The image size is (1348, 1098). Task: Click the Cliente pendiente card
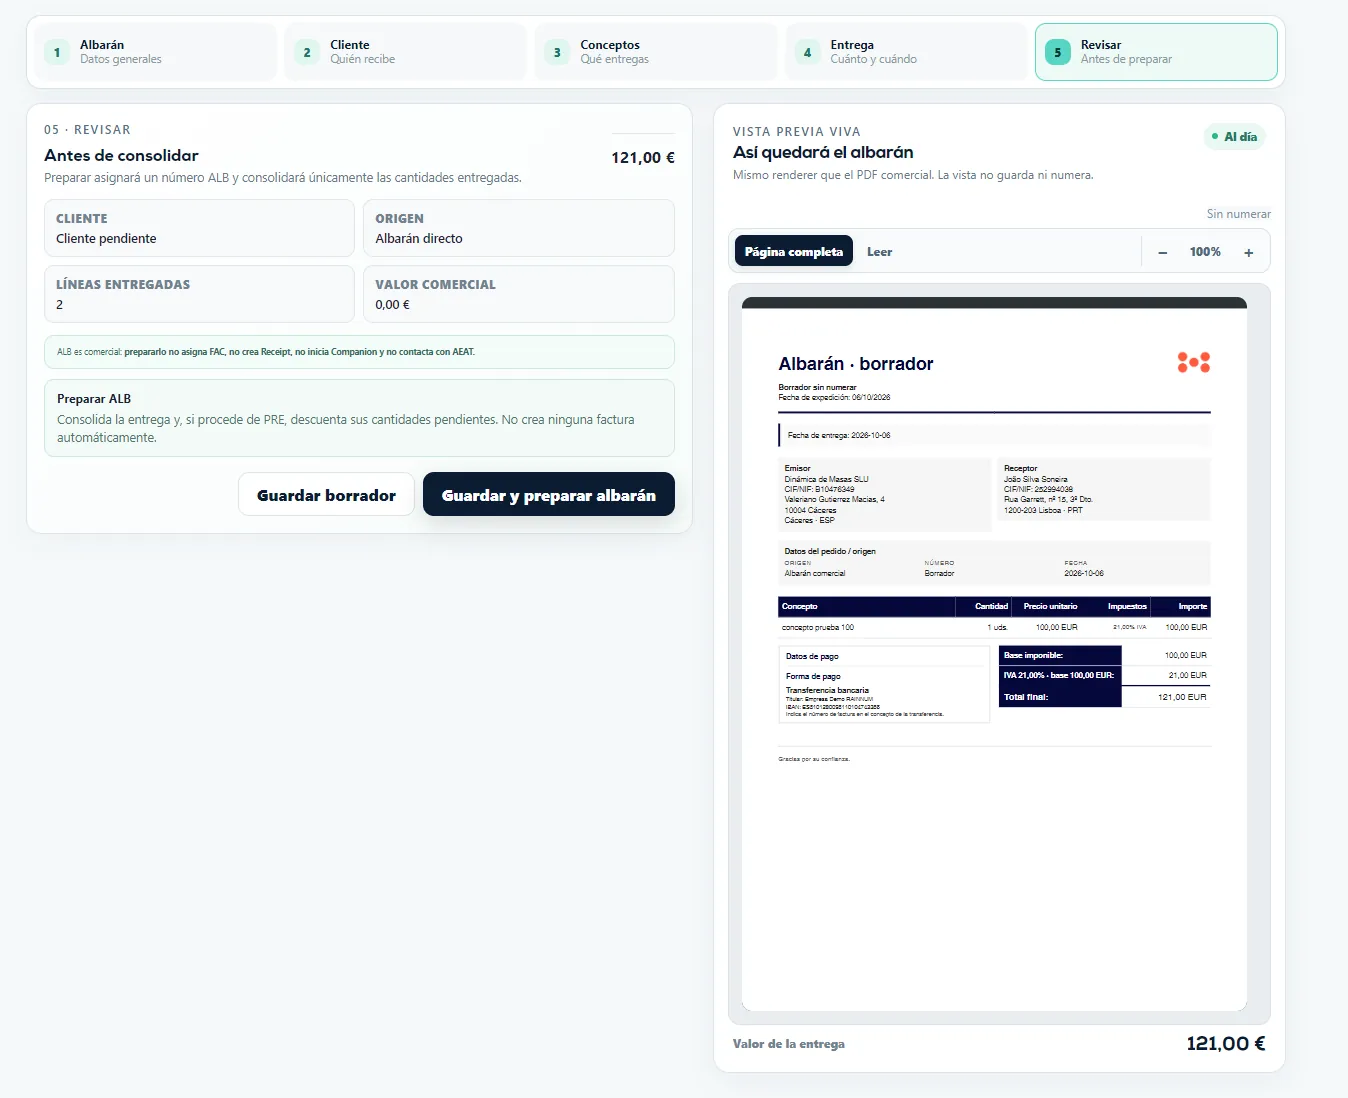coord(199,228)
